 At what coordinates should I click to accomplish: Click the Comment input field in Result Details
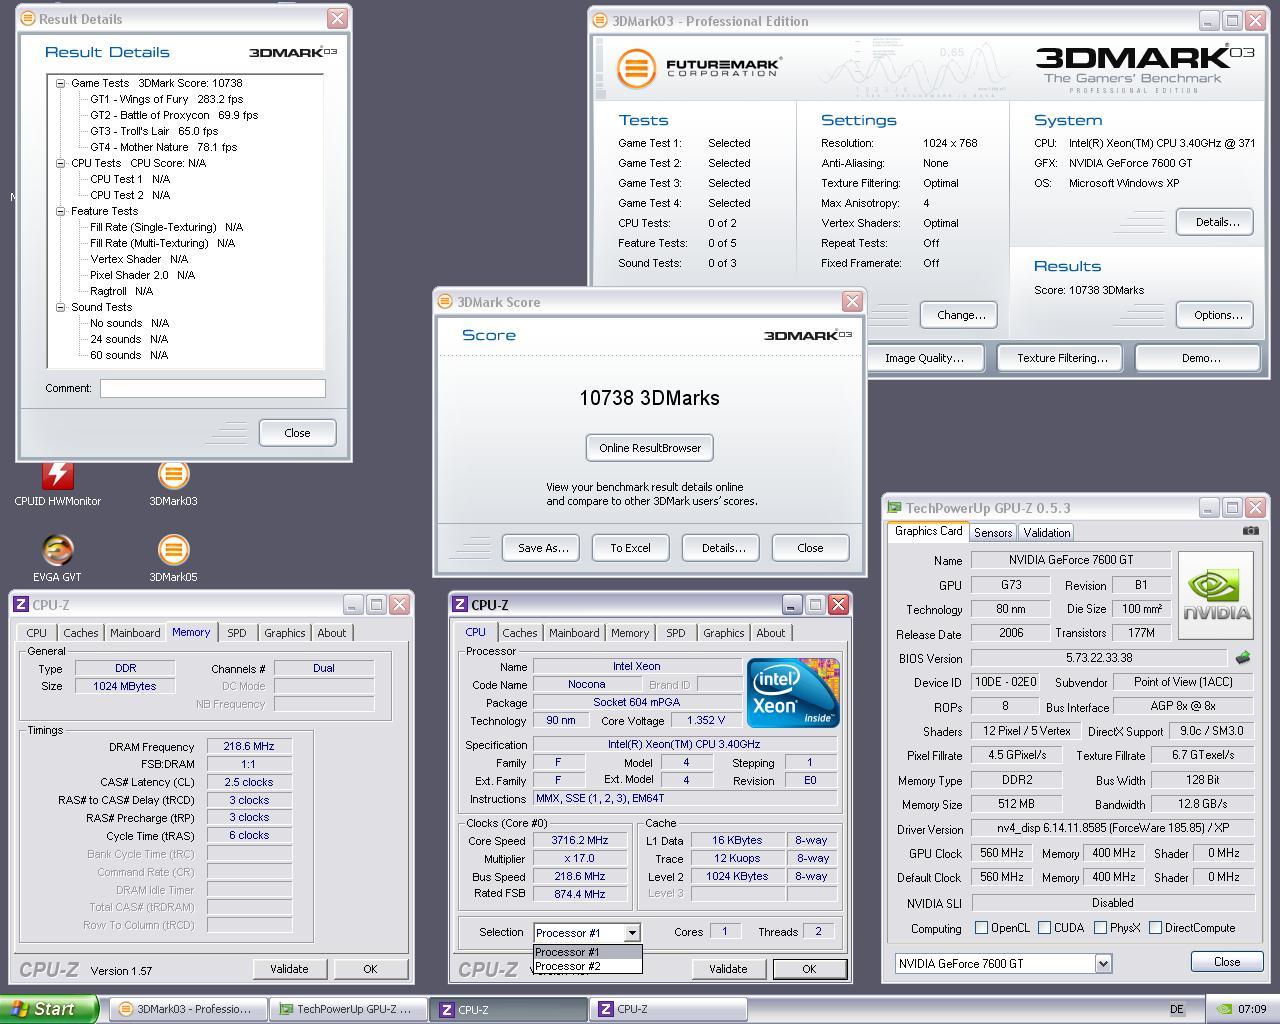coord(213,388)
